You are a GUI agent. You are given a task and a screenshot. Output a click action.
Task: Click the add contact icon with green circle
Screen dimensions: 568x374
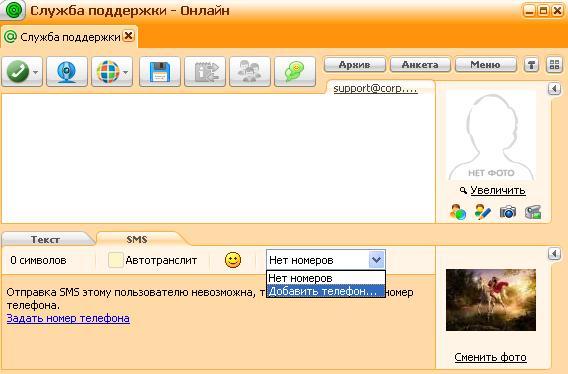click(x=458, y=212)
